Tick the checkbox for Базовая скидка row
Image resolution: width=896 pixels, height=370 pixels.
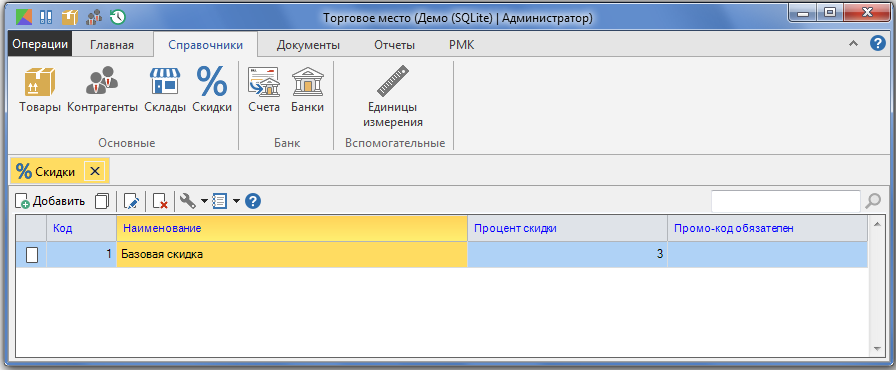(32, 255)
